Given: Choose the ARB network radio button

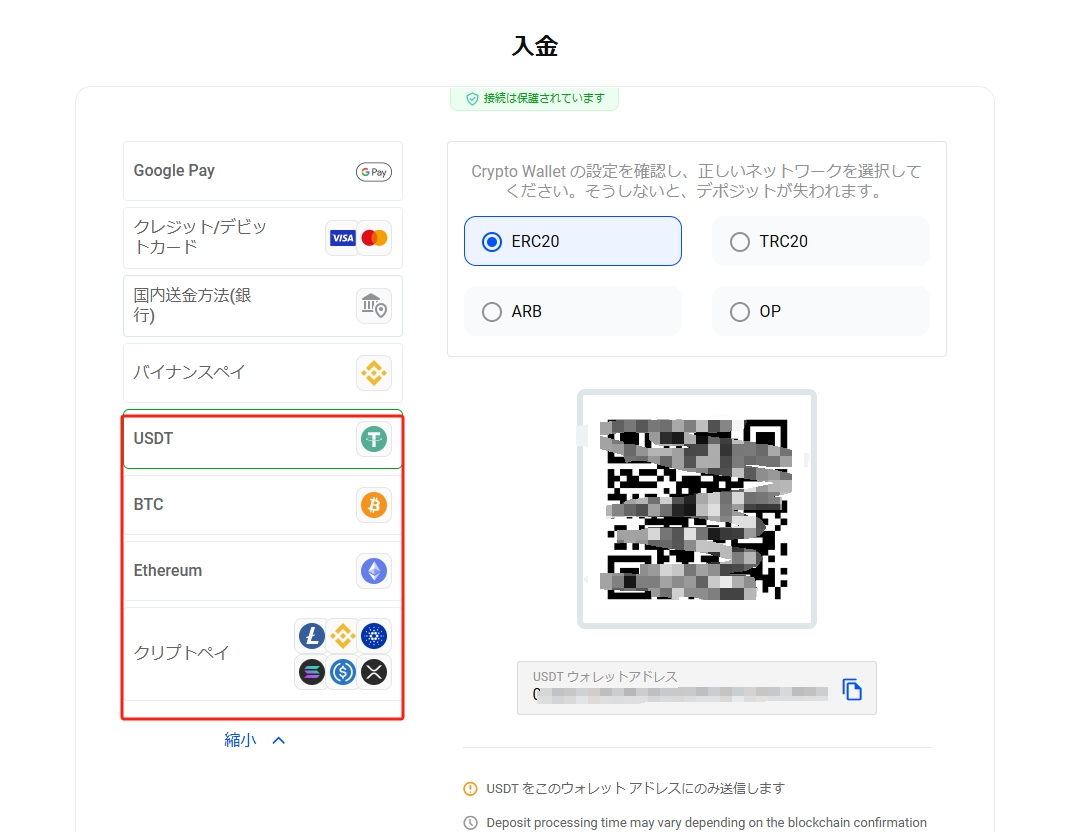Looking at the screenshot, I should click(x=492, y=312).
